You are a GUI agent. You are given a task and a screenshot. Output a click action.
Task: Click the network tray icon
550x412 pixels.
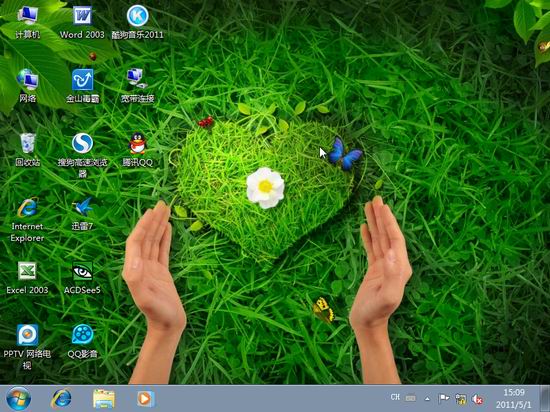point(460,399)
